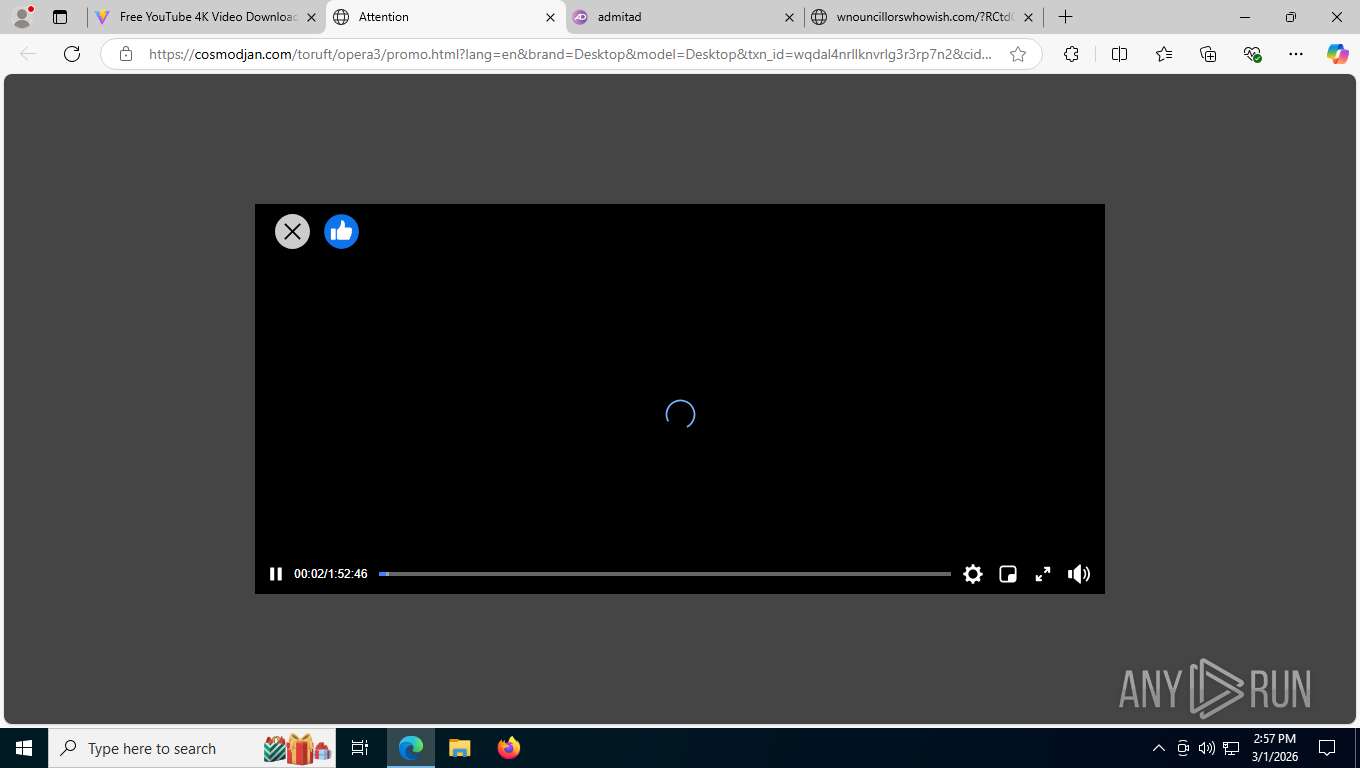Viewport: 1360px width, 768px height.
Task: Open the Collections panel
Action: pyautogui.click(x=1208, y=54)
